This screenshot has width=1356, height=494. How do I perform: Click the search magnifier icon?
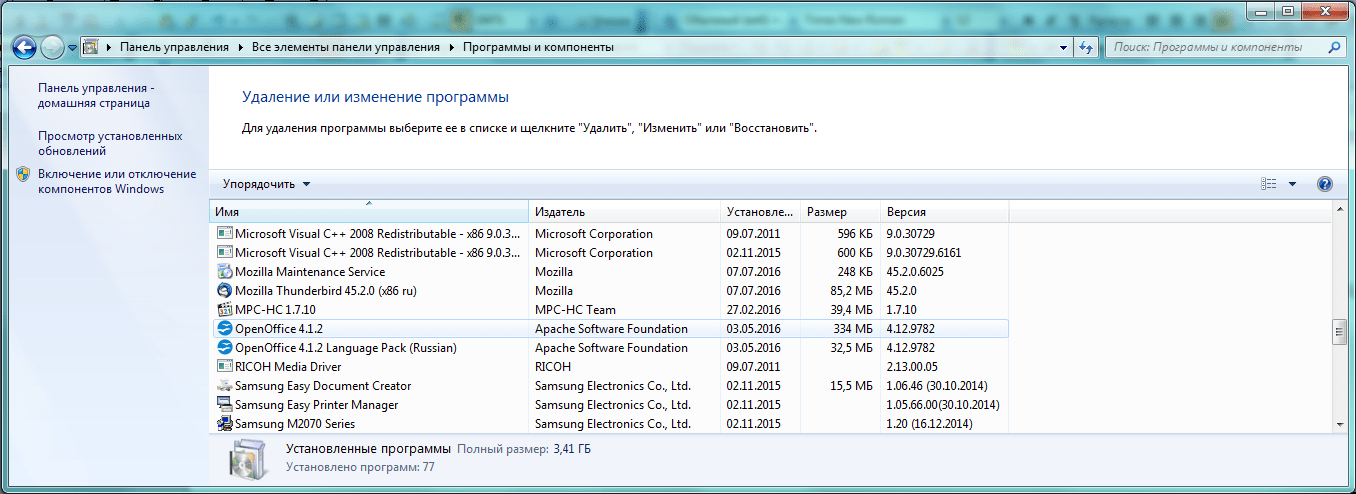pos(1333,47)
